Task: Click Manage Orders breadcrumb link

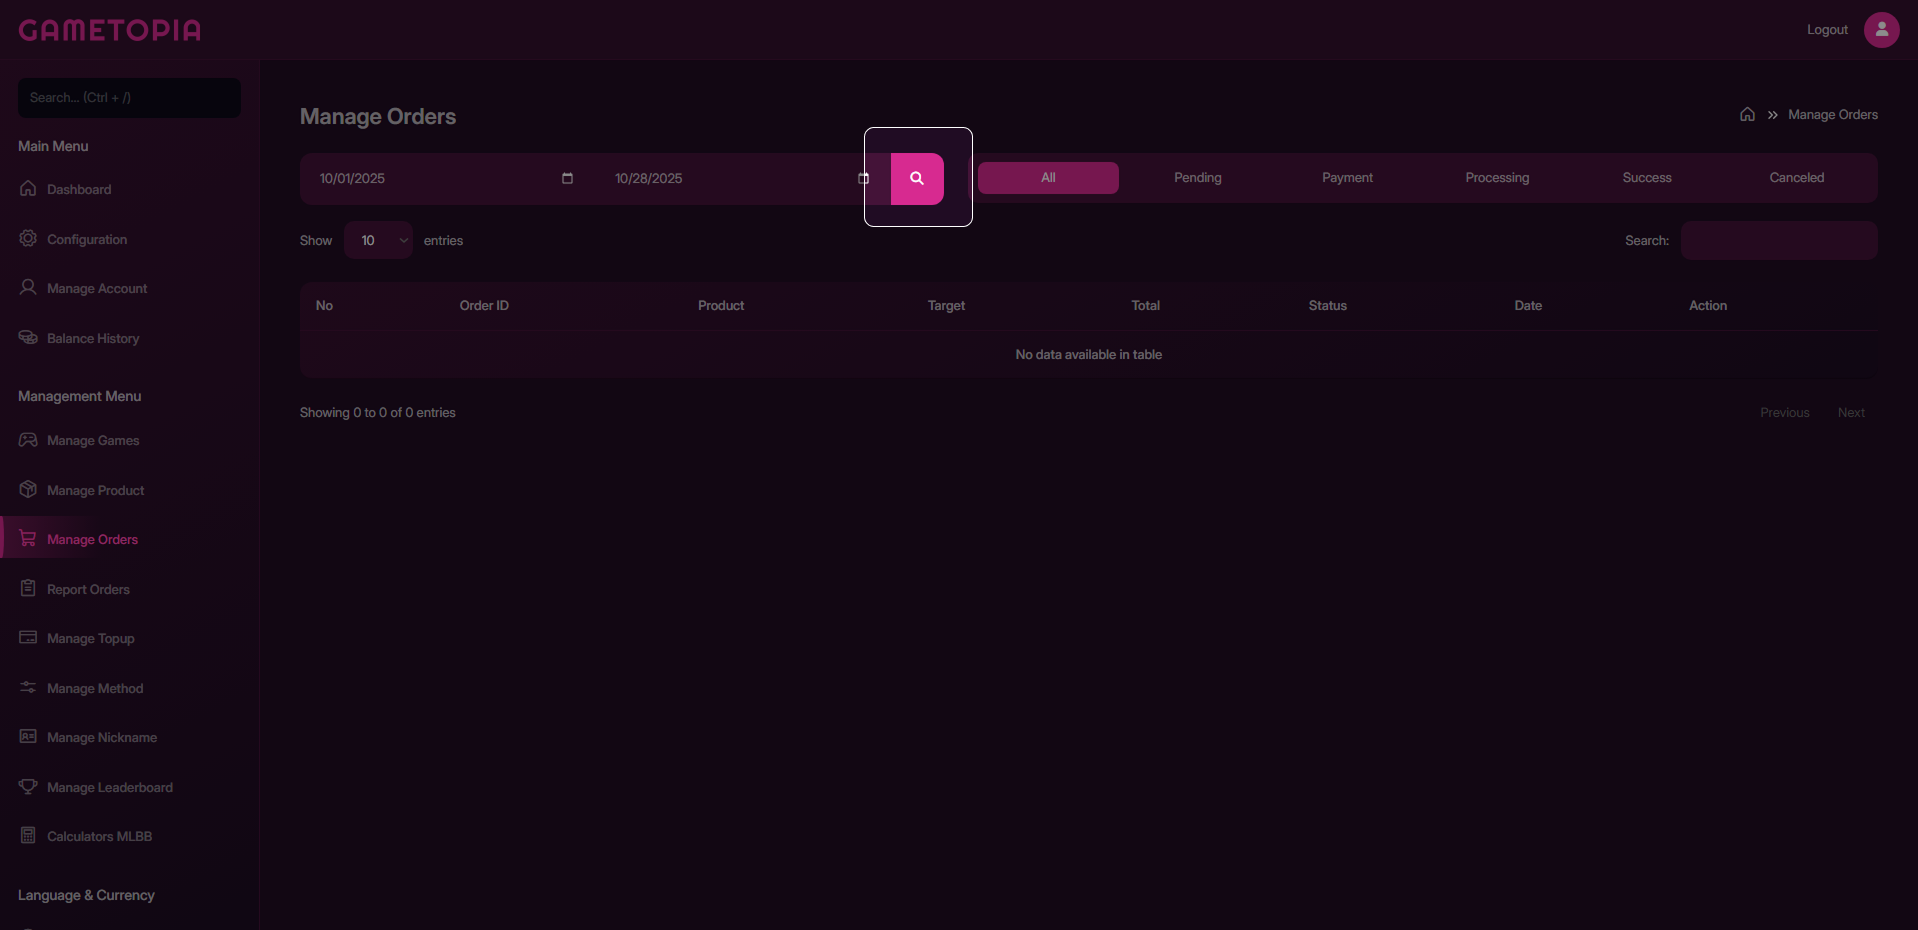Action: [1832, 115]
